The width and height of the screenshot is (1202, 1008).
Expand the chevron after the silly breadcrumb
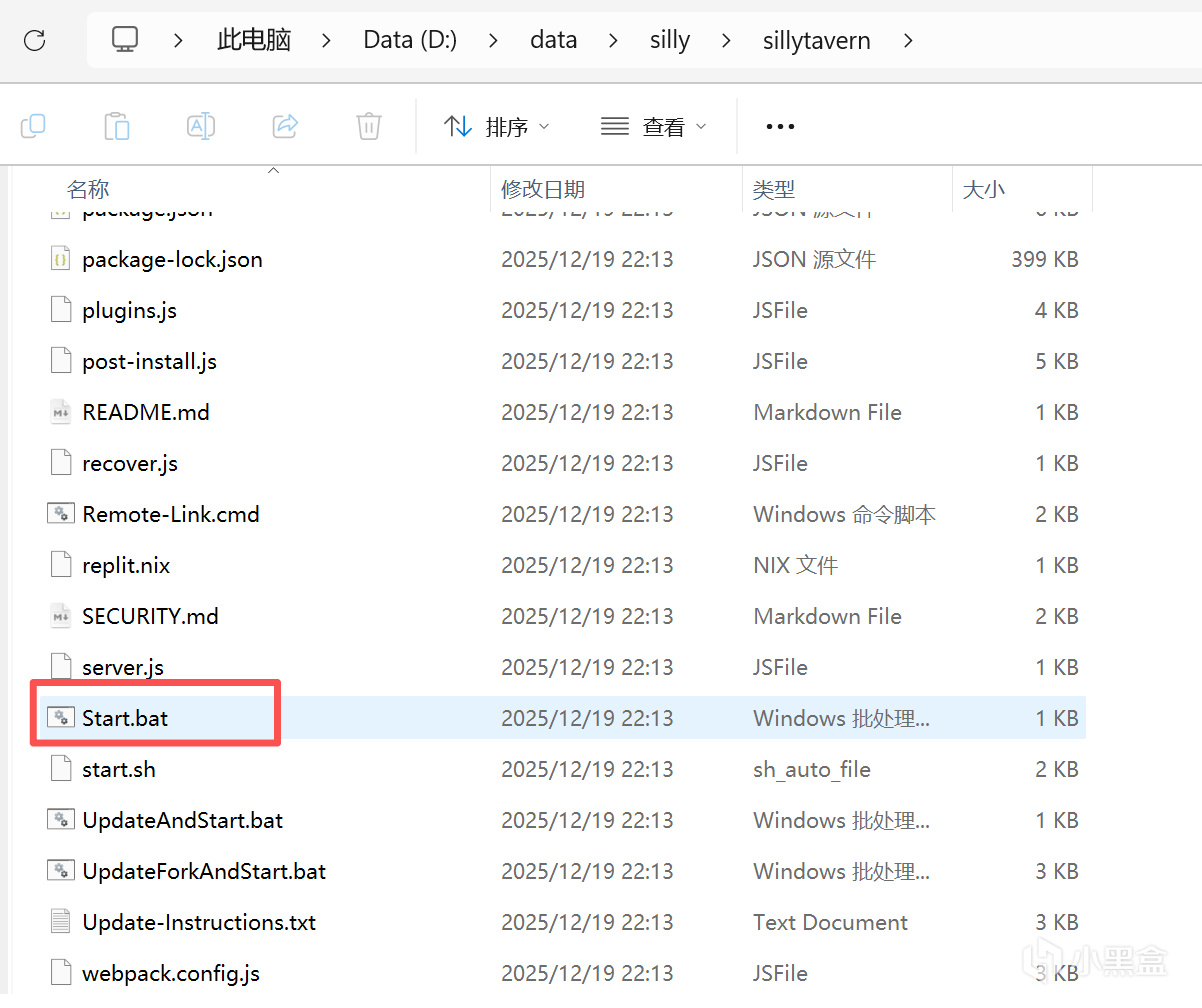(726, 40)
